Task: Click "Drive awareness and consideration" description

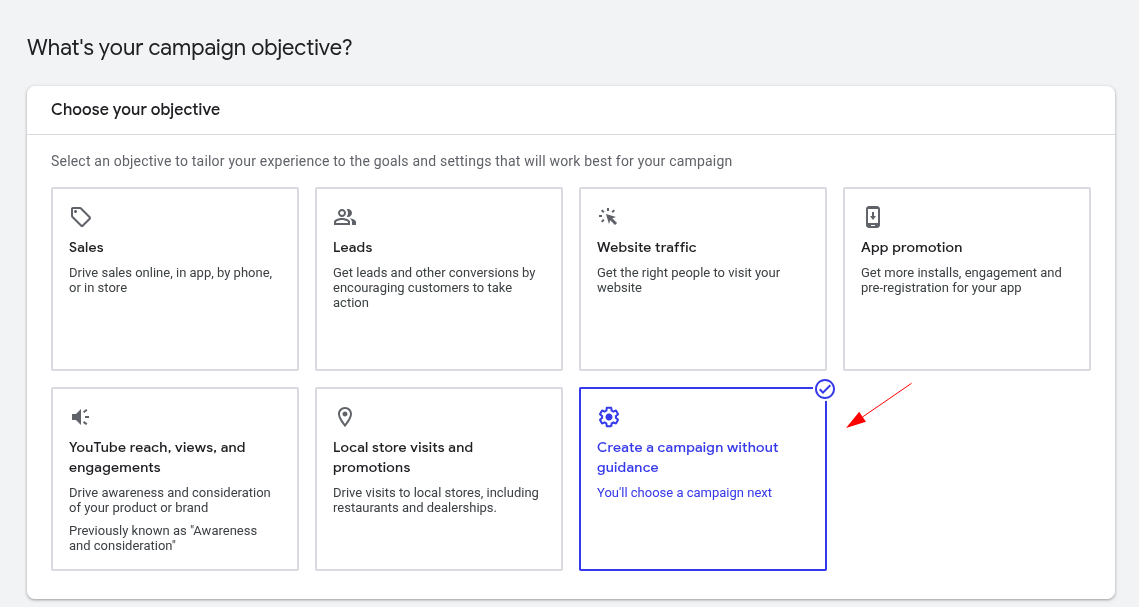Action: click(x=170, y=500)
